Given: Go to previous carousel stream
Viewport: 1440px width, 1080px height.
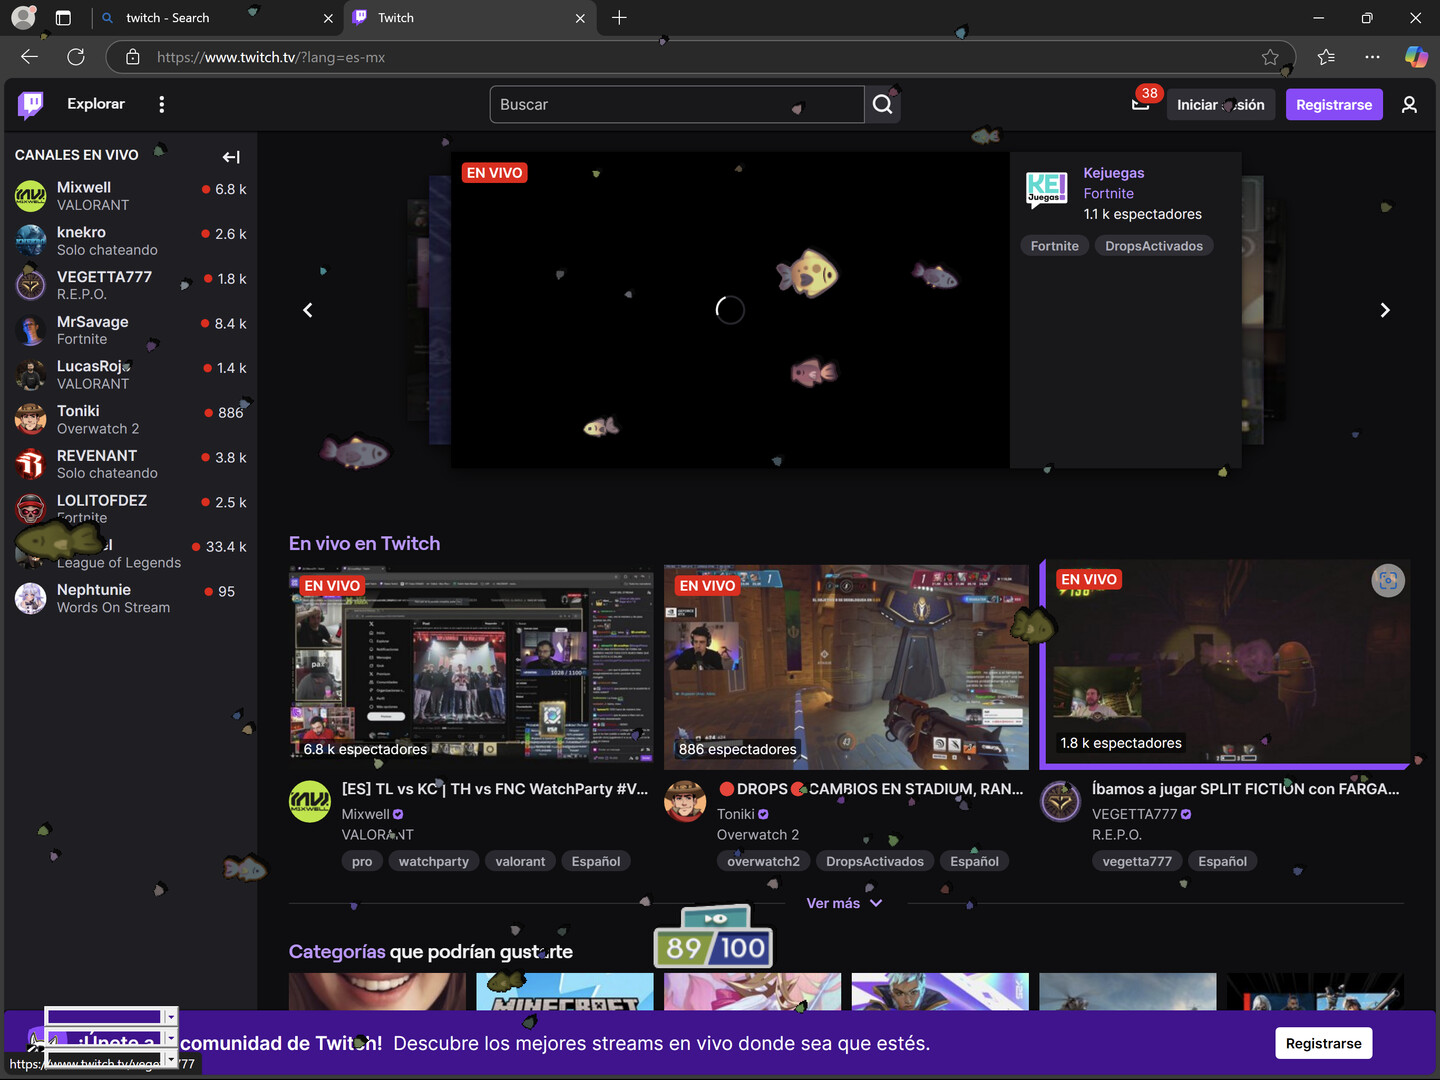Looking at the screenshot, I should (308, 310).
